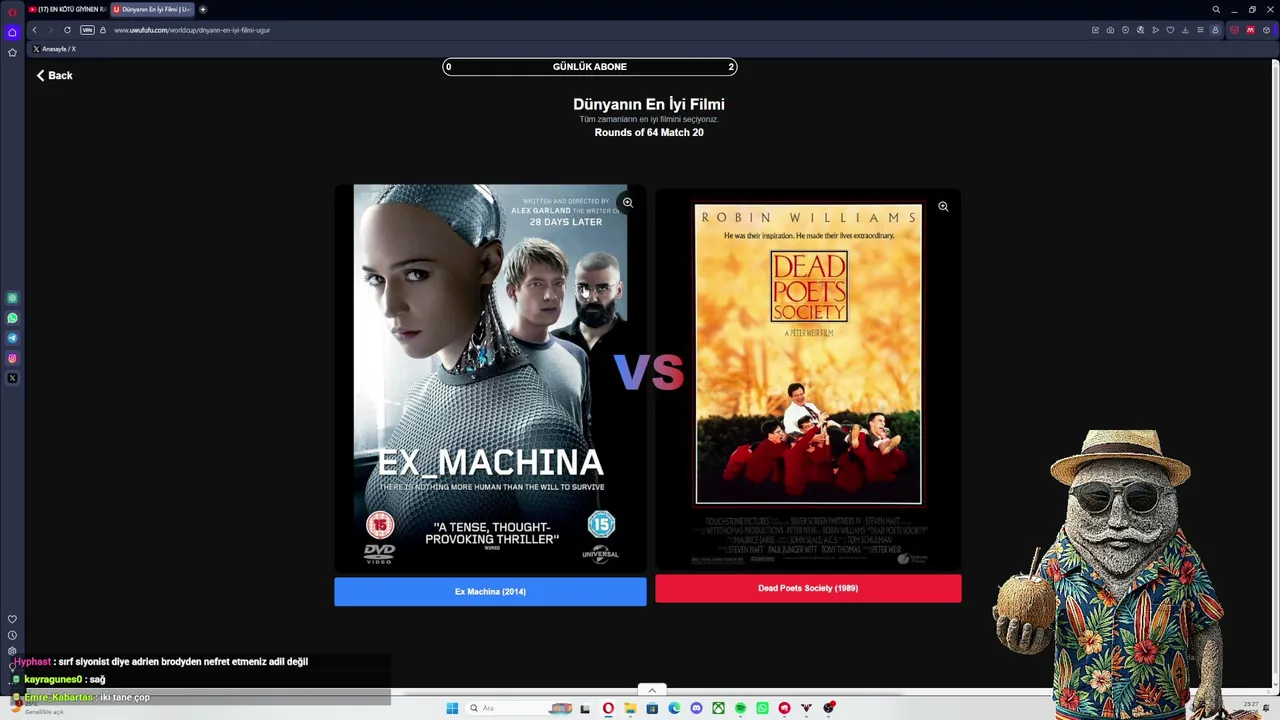Navigate back in browser history
This screenshot has width=1280, height=720.
34,30
